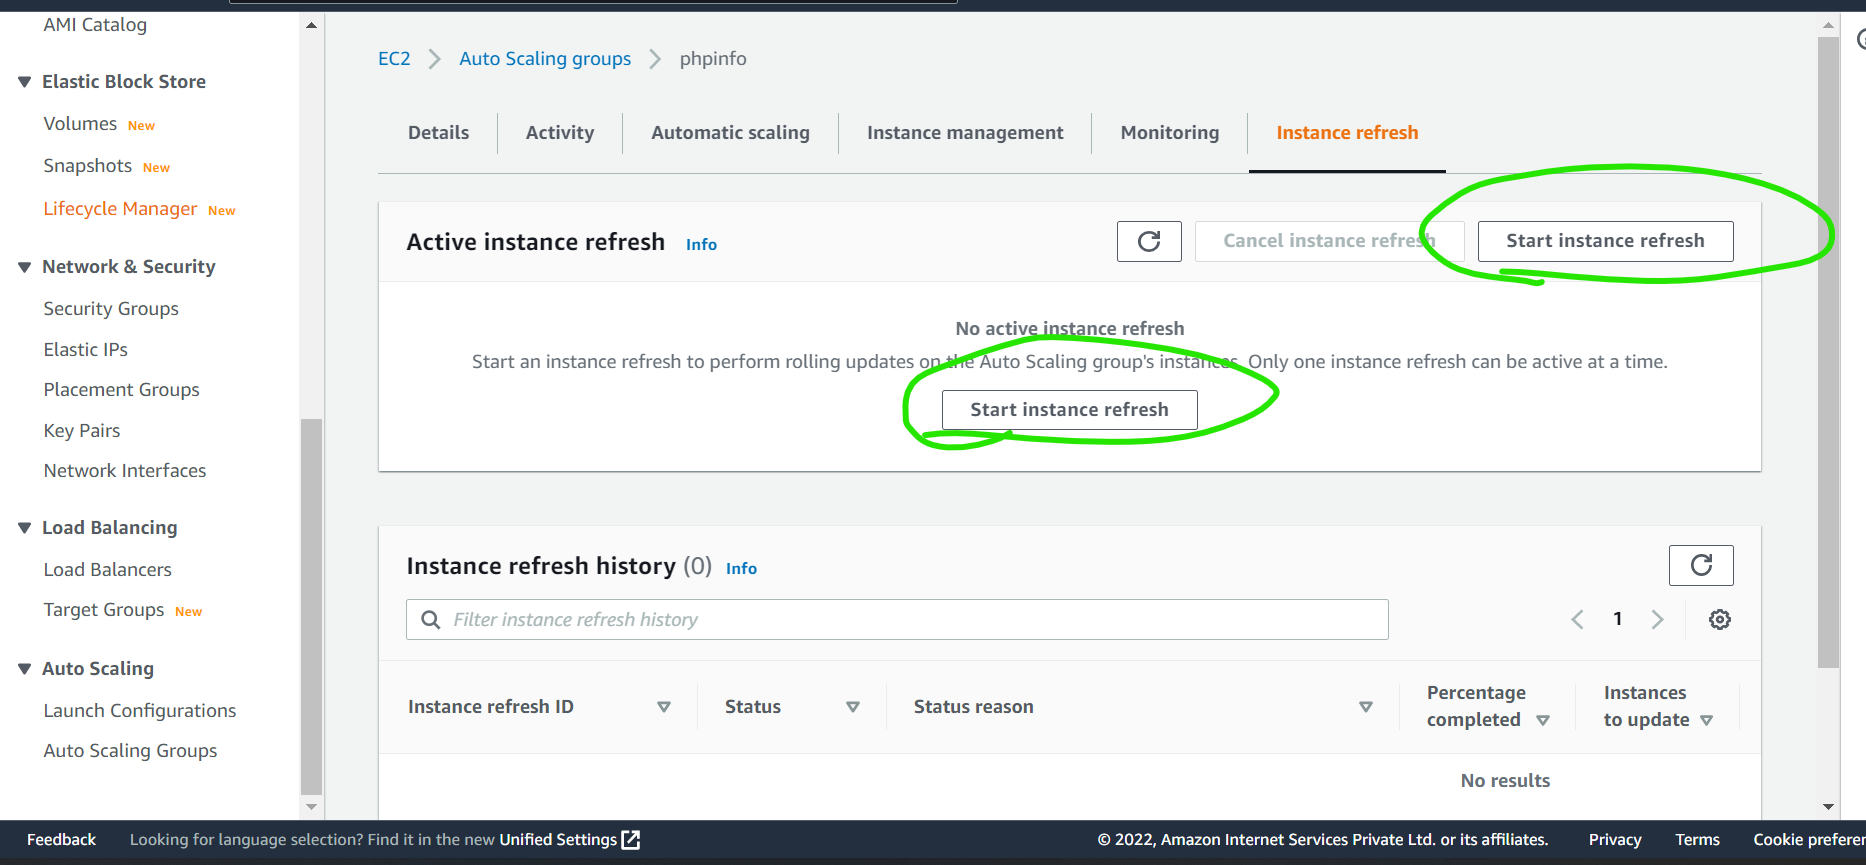Refresh the Instance refresh history table
1866x865 pixels.
point(1700,565)
